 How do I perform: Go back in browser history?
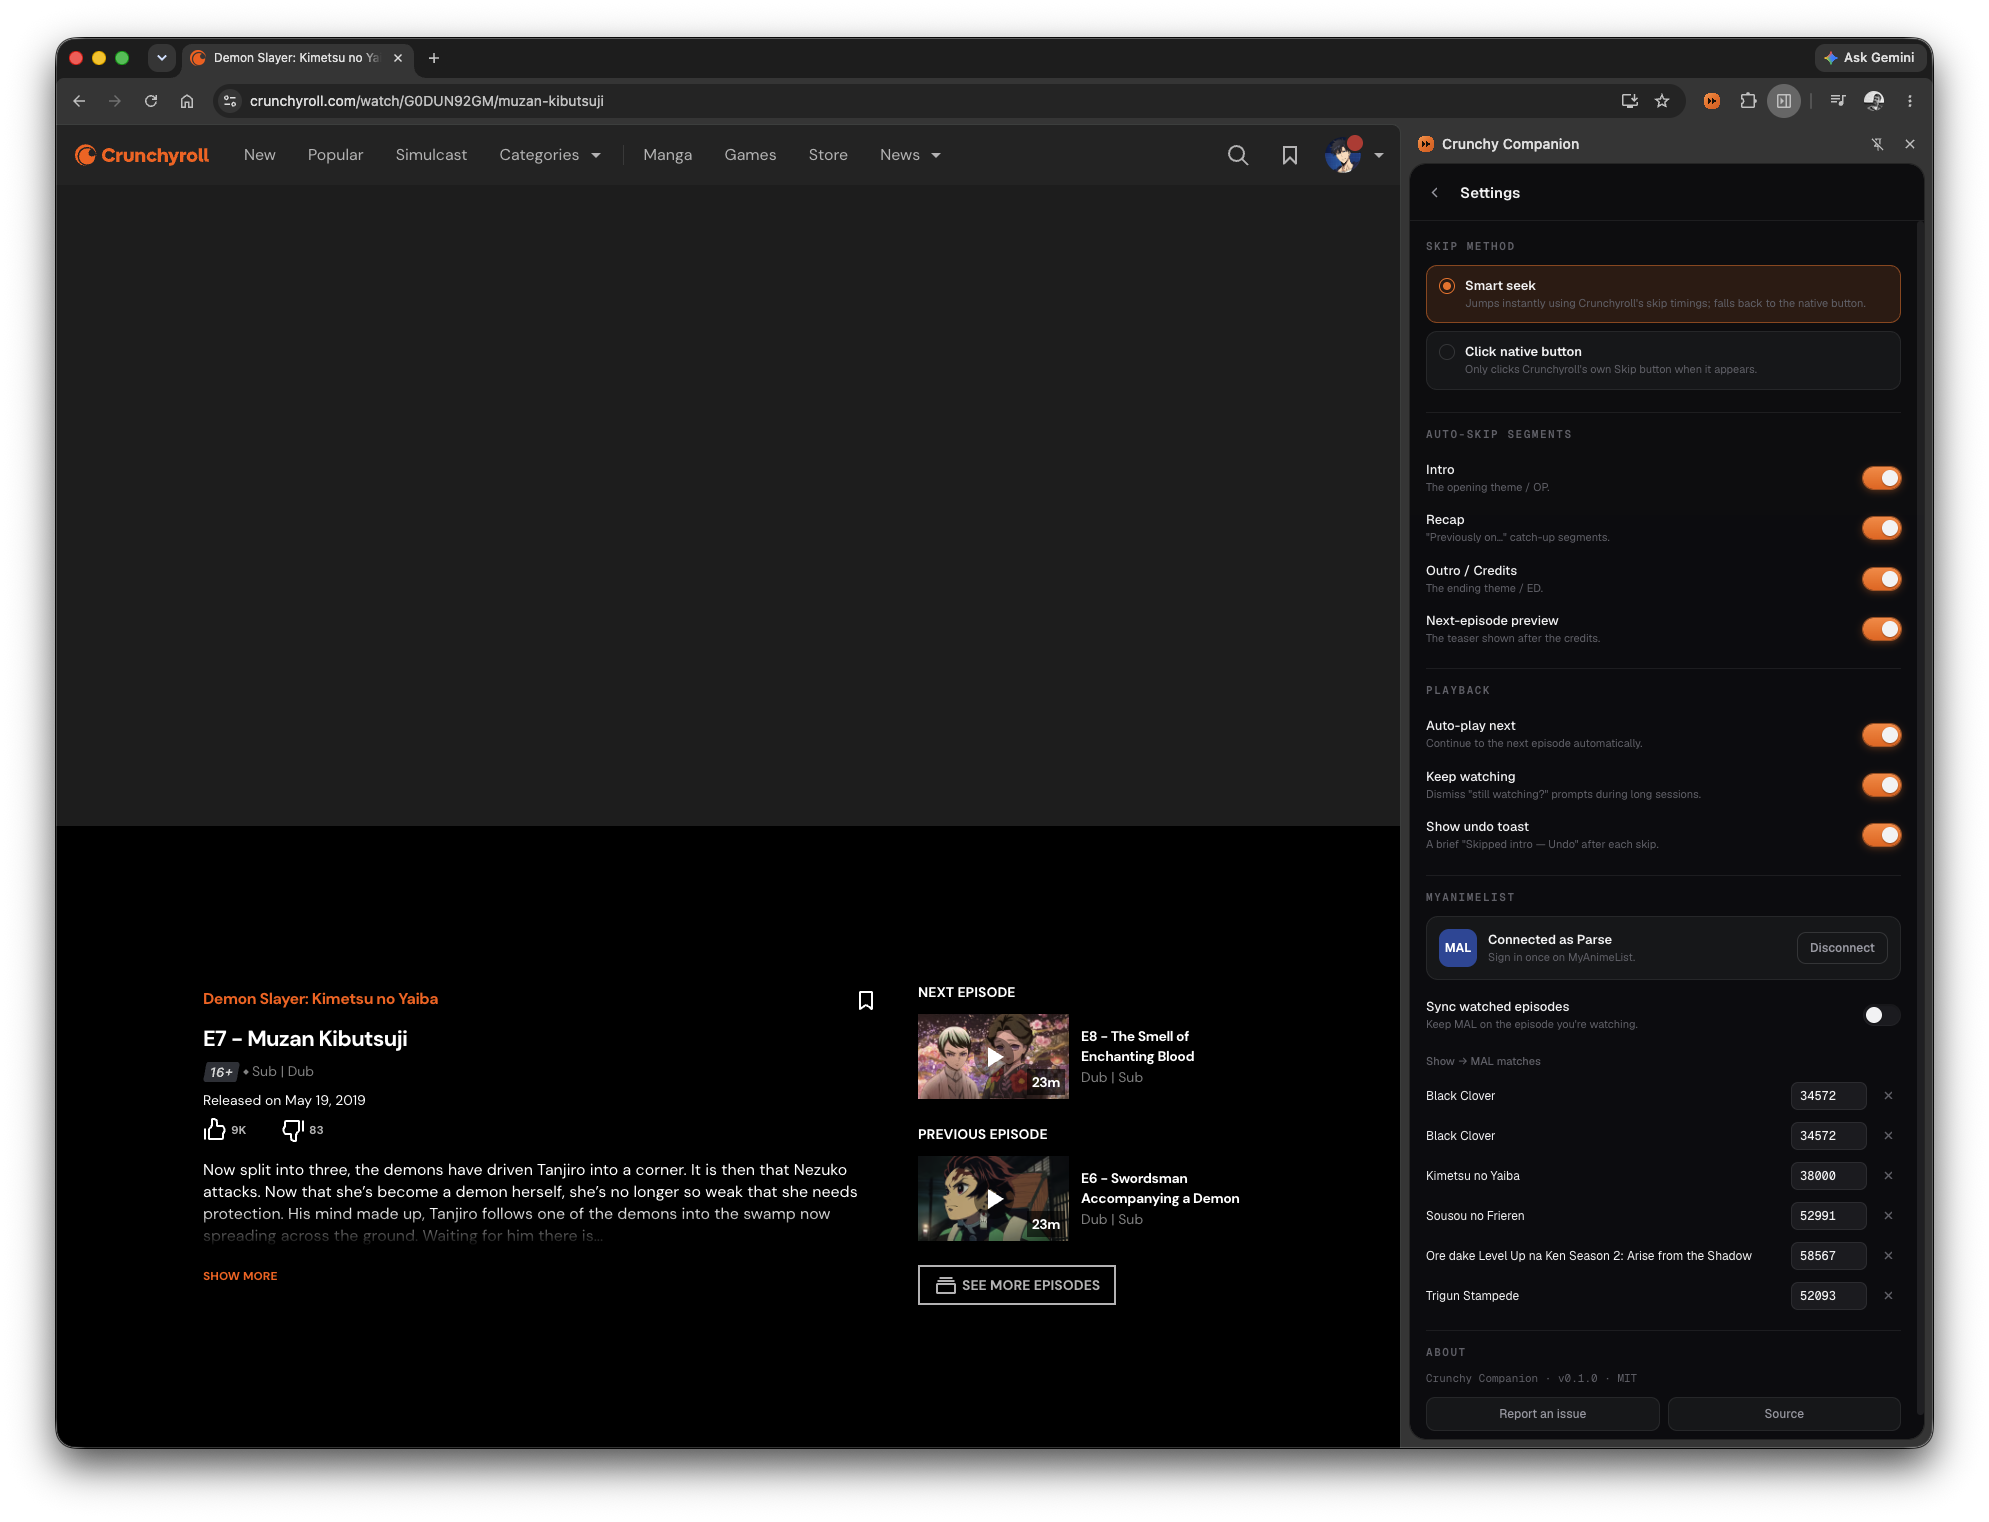click(x=79, y=101)
